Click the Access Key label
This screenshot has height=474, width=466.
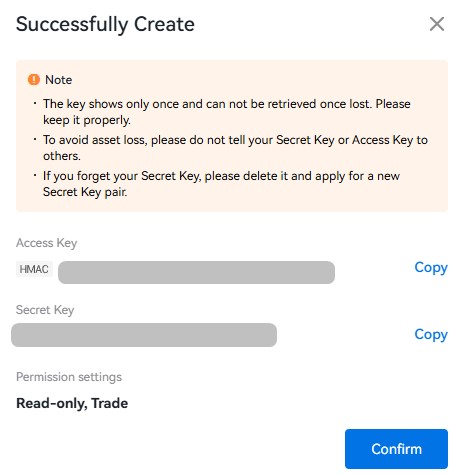click(x=46, y=243)
